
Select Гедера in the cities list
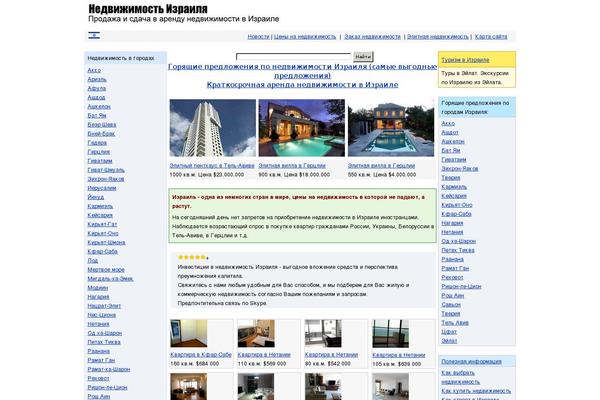[97, 143]
